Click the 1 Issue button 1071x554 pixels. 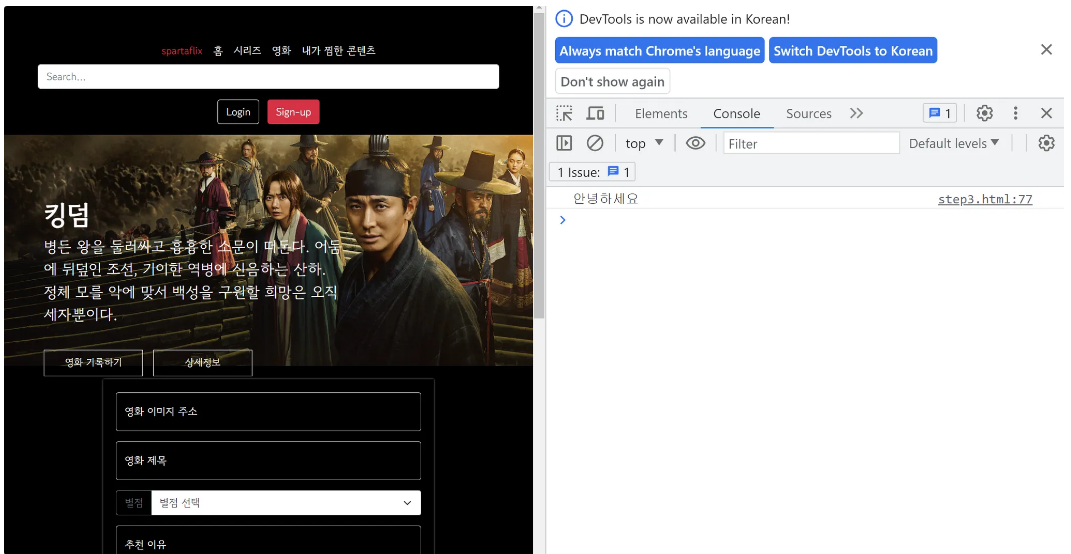[593, 172]
